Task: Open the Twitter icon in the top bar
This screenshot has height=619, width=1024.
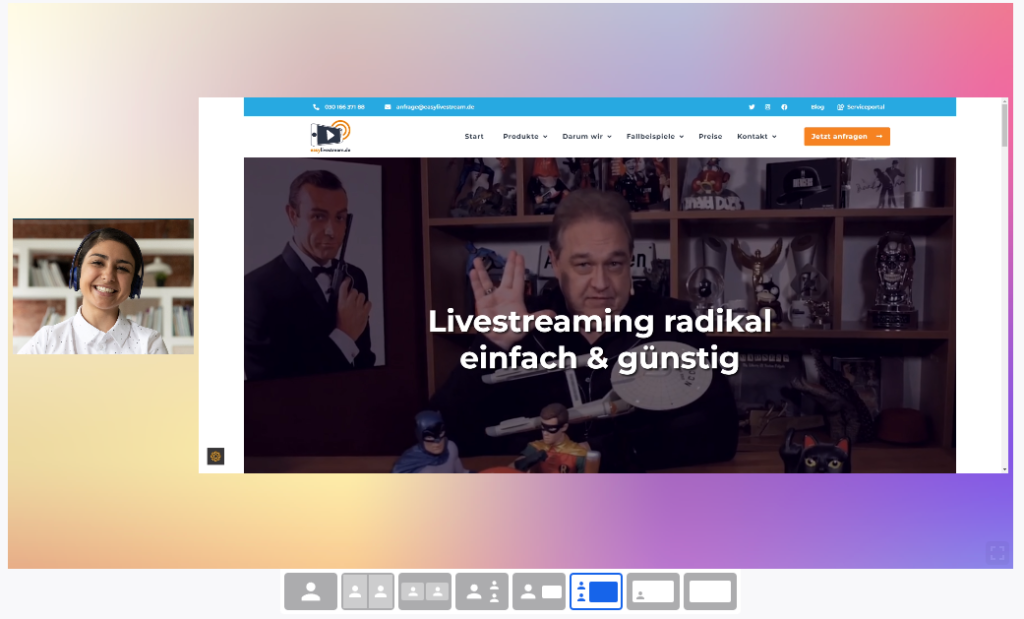Action: click(752, 107)
